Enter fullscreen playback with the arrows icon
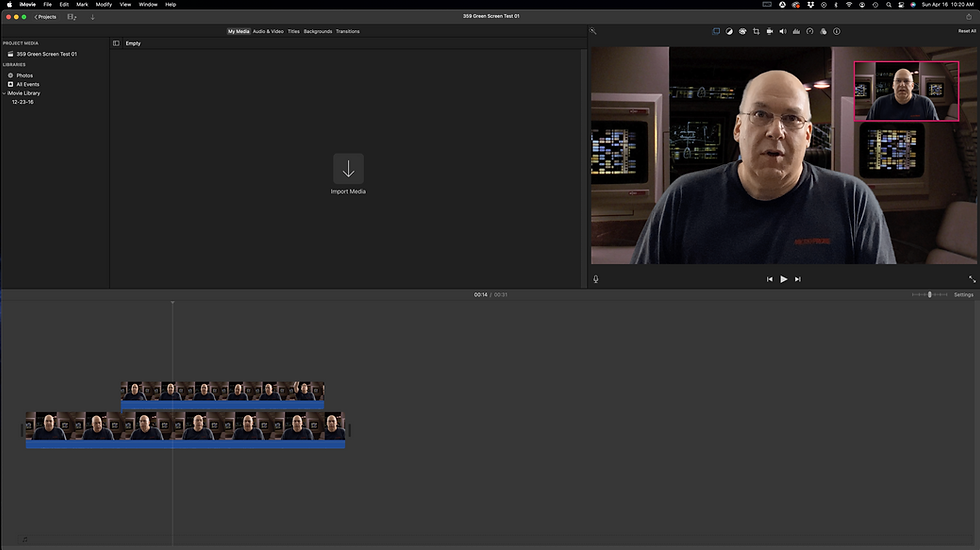The width and height of the screenshot is (980, 550). pyautogui.click(x=972, y=279)
